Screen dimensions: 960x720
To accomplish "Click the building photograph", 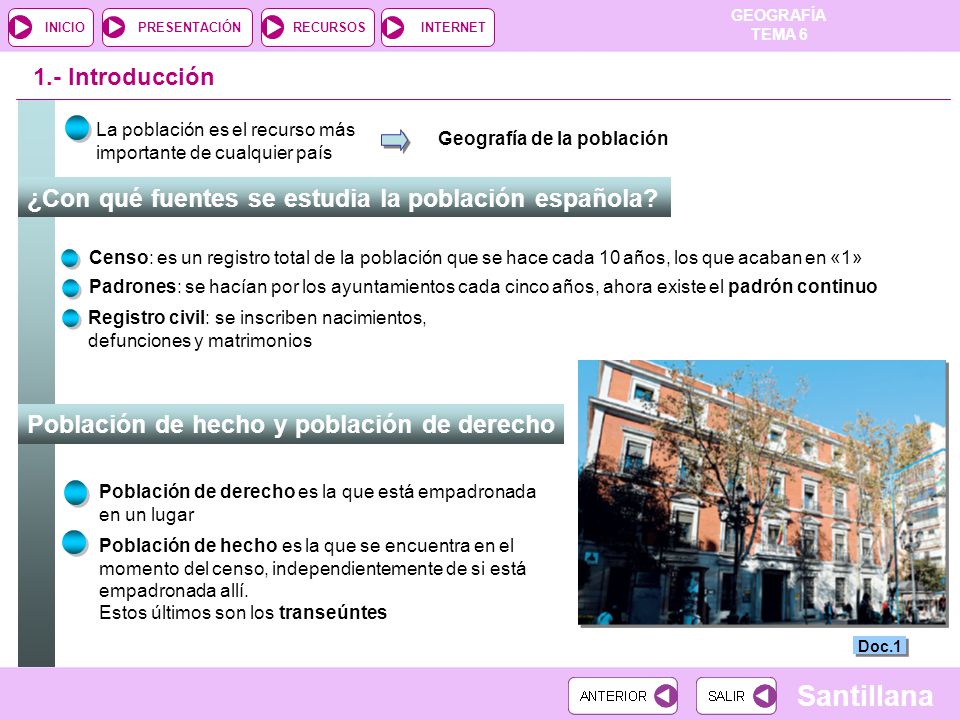I will point(762,492).
